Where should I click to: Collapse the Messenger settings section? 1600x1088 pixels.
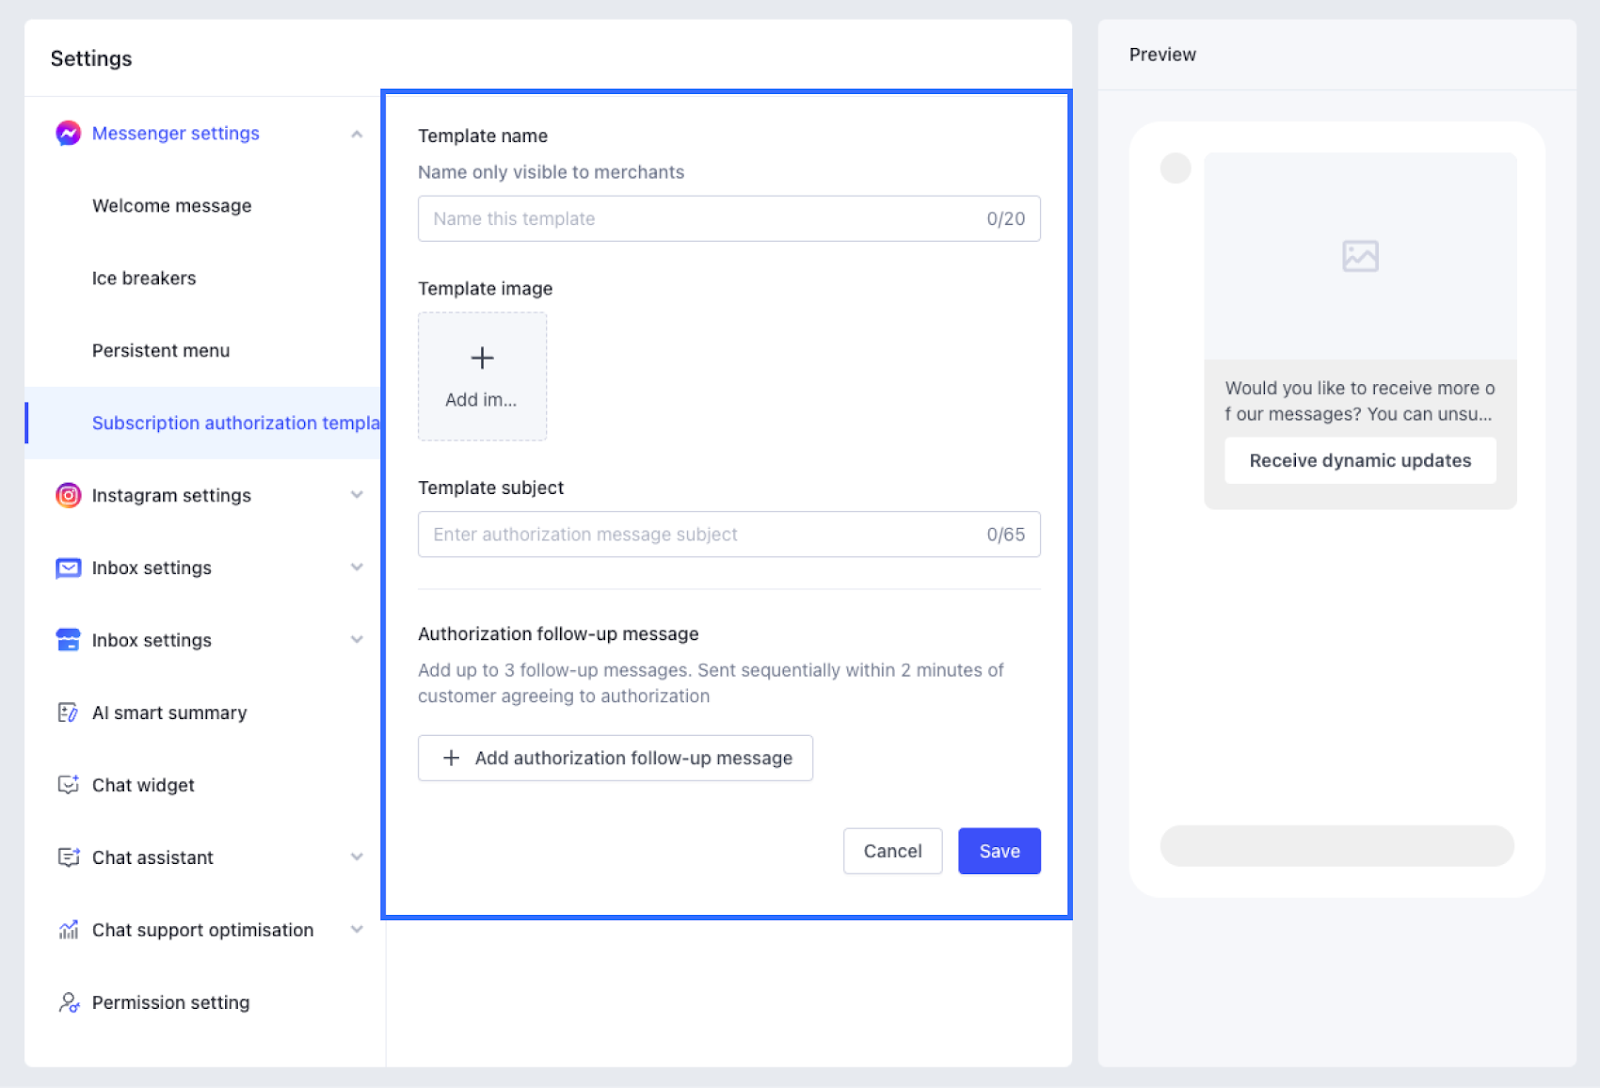357,134
